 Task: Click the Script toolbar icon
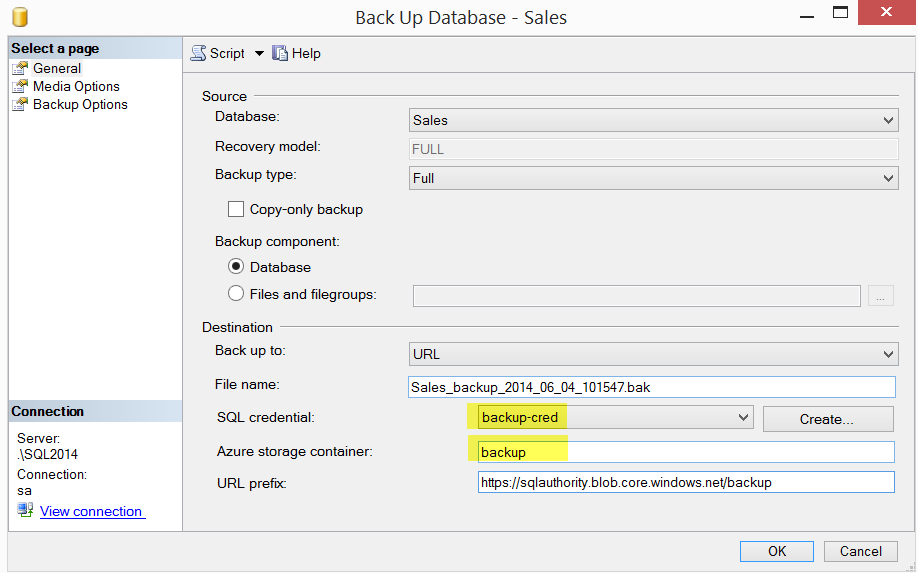point(198,53)
